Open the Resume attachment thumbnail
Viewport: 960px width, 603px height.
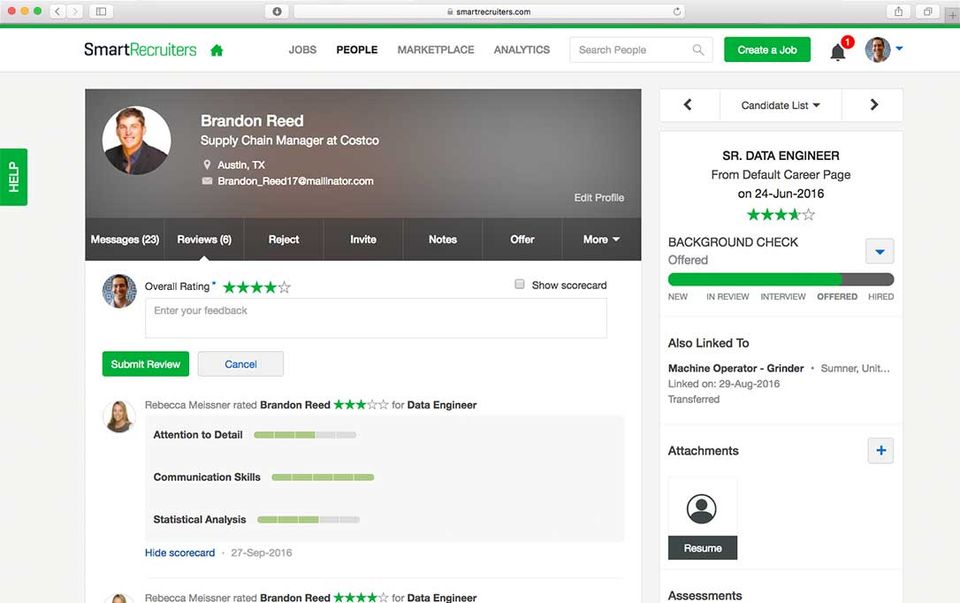tap(702, 519)
